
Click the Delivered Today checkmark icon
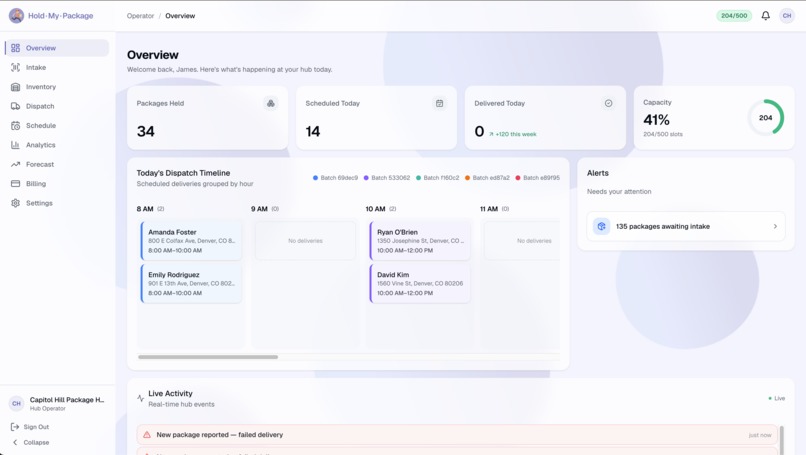[608, 103]
